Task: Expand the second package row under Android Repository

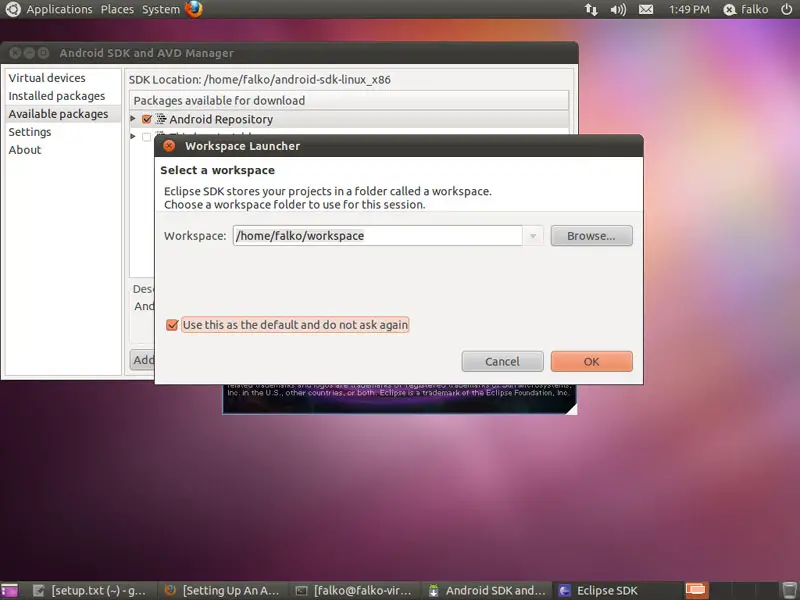Action: (x=133, y=136)
